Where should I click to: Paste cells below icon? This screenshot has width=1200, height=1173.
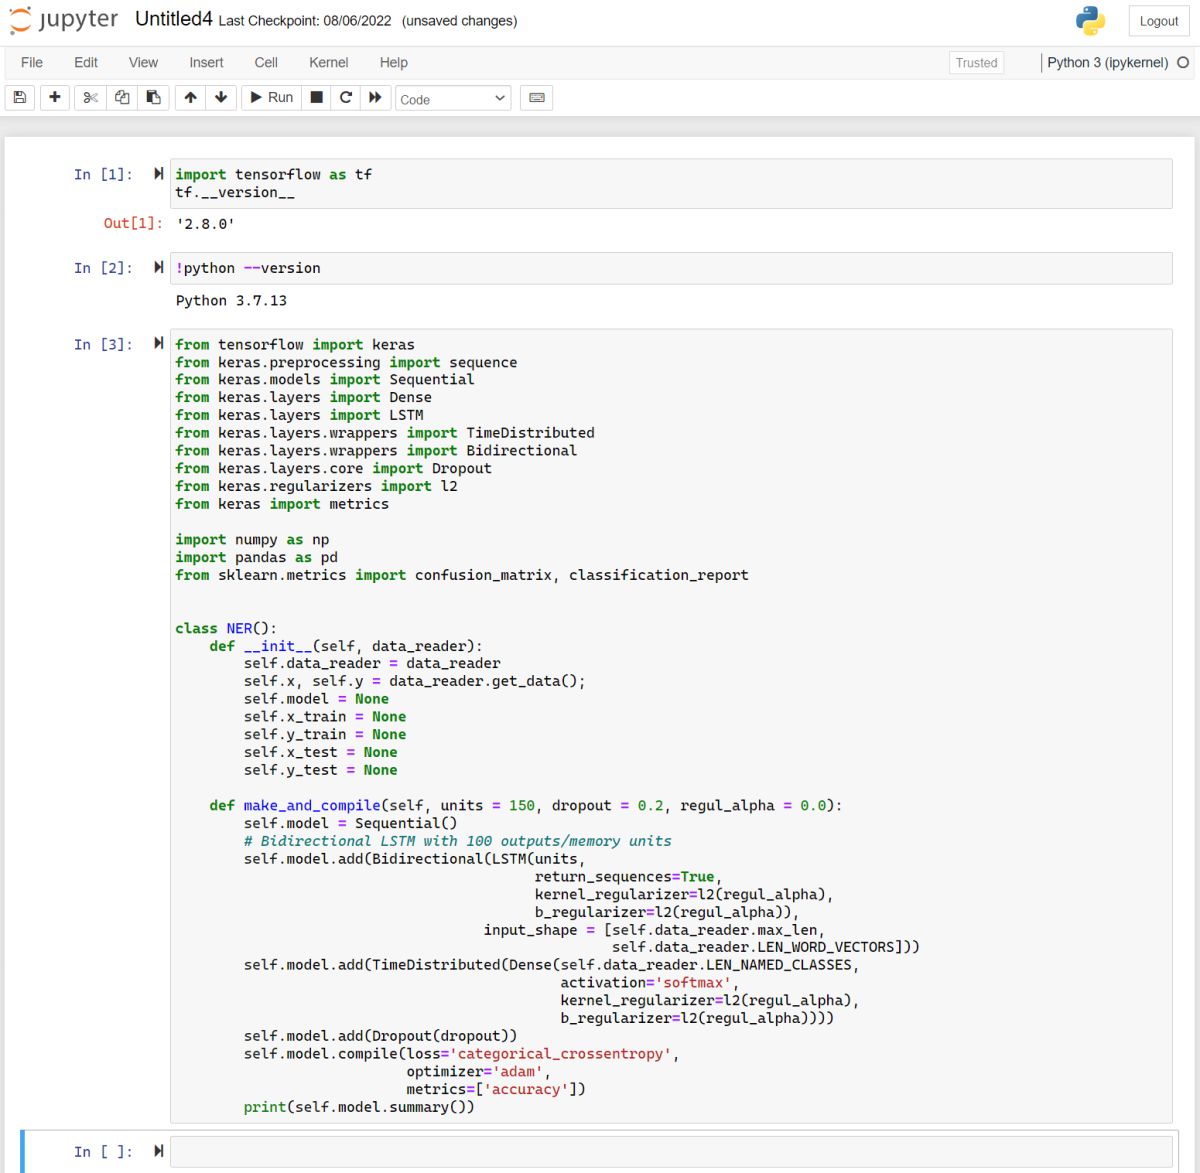coord(153,97)
